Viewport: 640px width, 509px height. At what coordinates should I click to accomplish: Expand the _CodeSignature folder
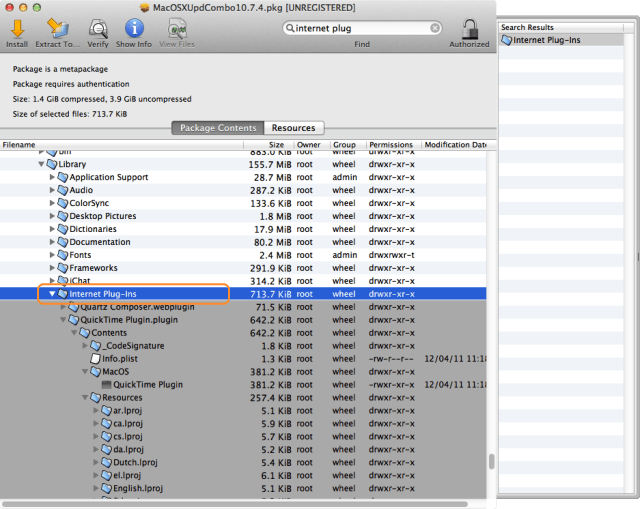[x=85, y=346]
